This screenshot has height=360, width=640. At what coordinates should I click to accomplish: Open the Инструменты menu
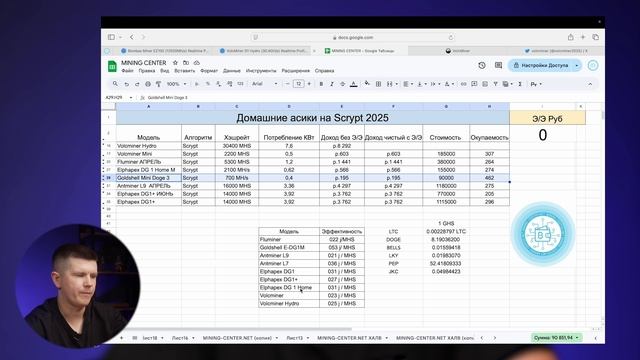(261, 71)
